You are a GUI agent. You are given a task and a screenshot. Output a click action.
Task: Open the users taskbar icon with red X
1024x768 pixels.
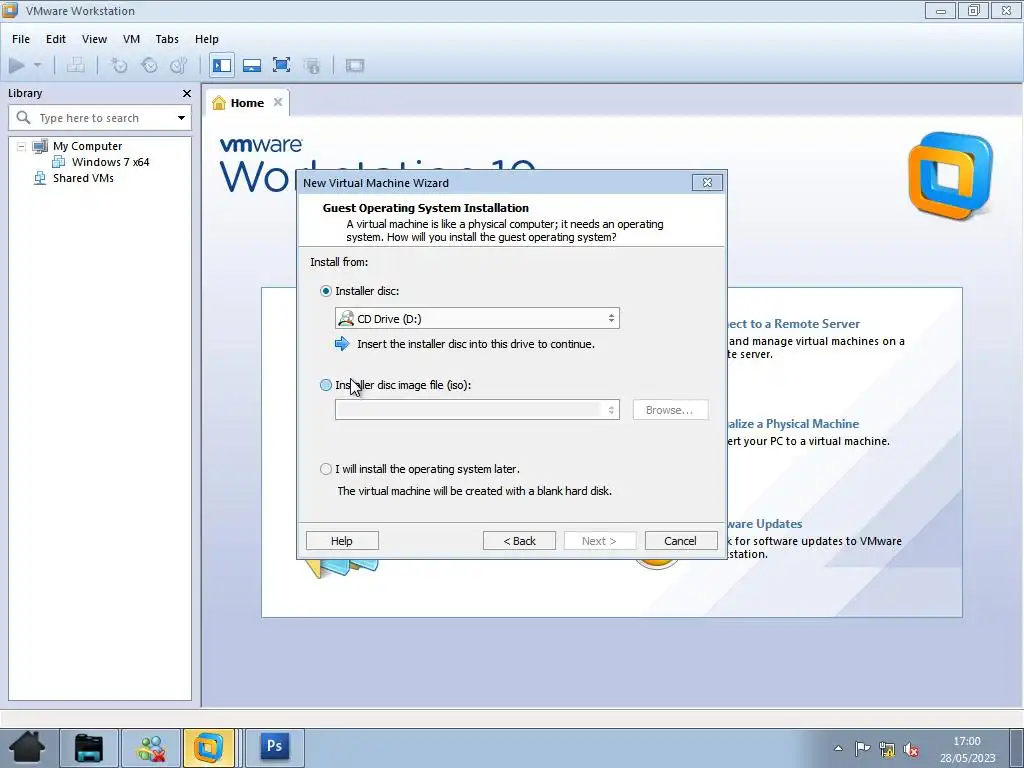pyautogui.click(x=151, y=747)
